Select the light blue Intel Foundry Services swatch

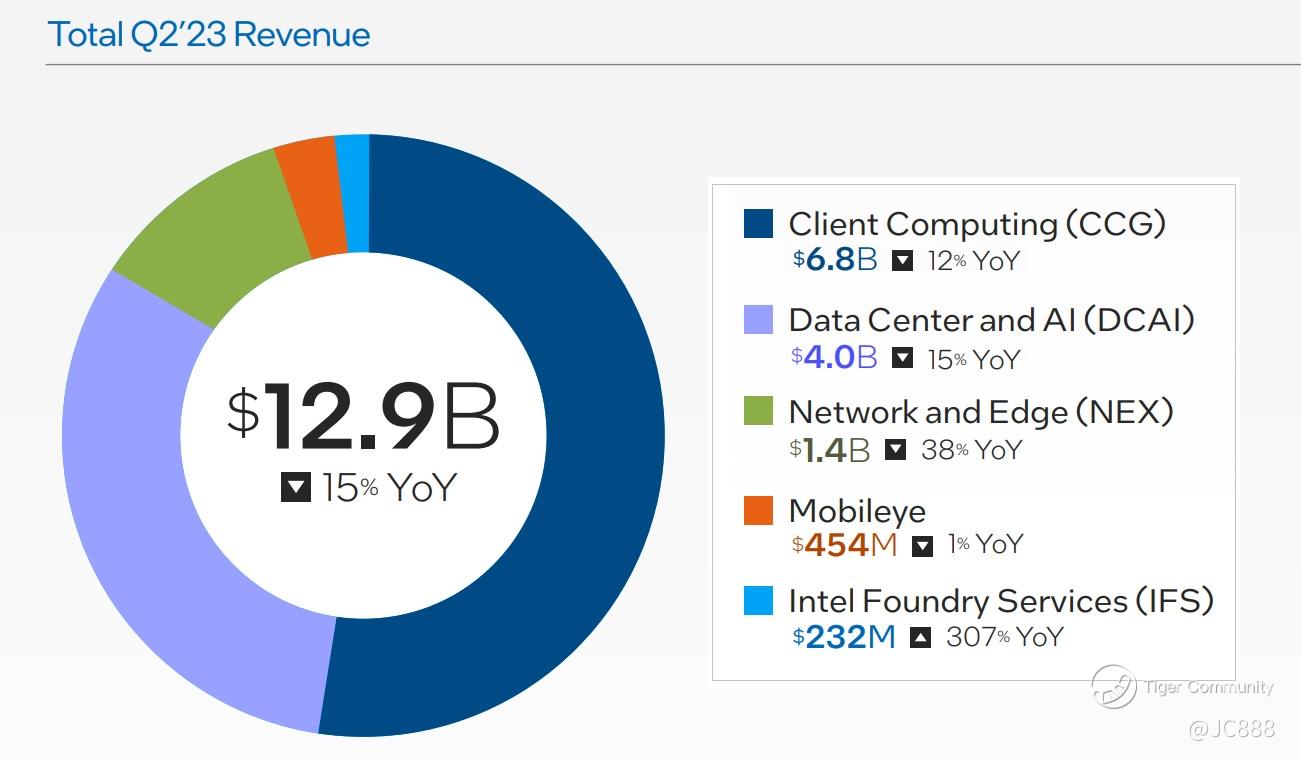[x=758, y=601]
